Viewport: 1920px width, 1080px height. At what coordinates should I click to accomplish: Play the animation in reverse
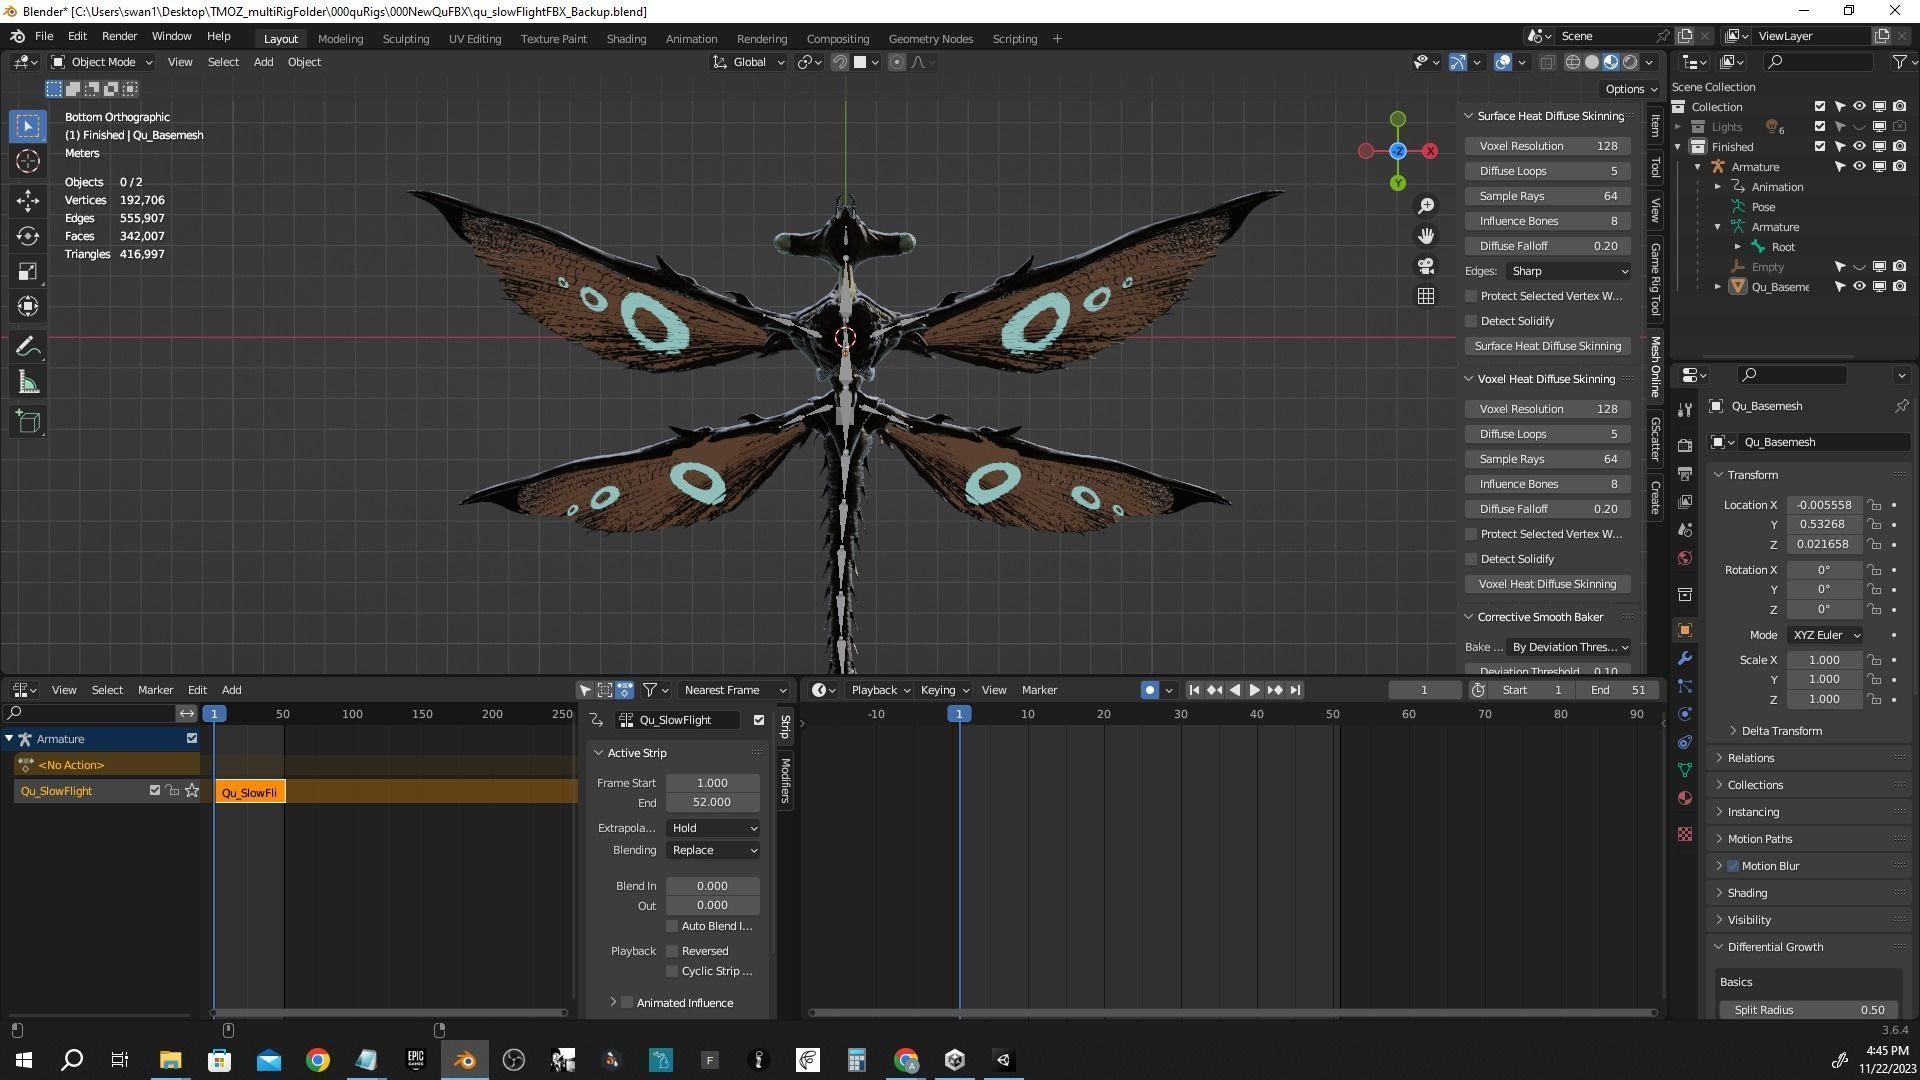coord(1234,690)
